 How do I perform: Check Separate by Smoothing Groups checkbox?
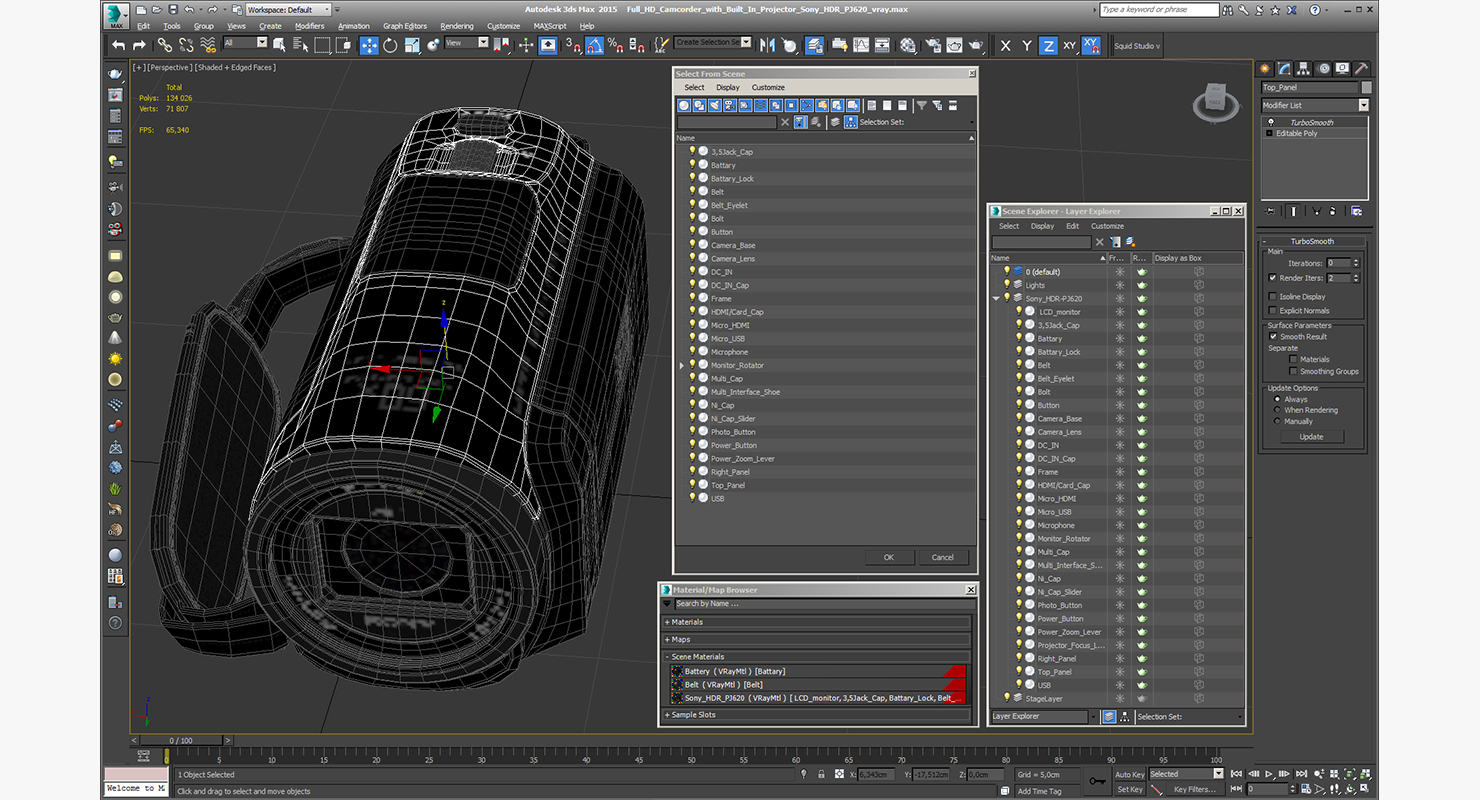[1293, 371]
